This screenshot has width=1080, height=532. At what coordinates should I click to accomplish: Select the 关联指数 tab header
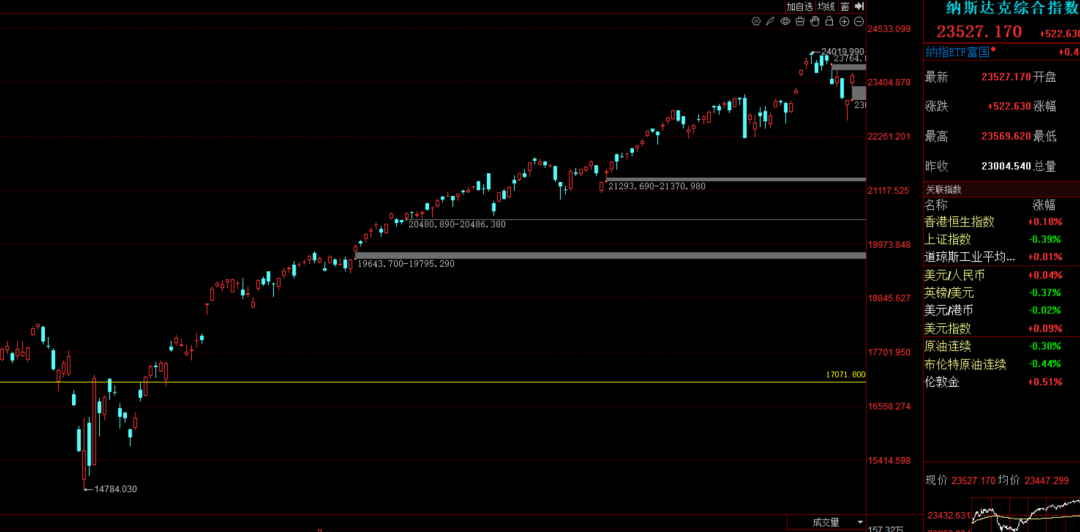pos(943,189)
